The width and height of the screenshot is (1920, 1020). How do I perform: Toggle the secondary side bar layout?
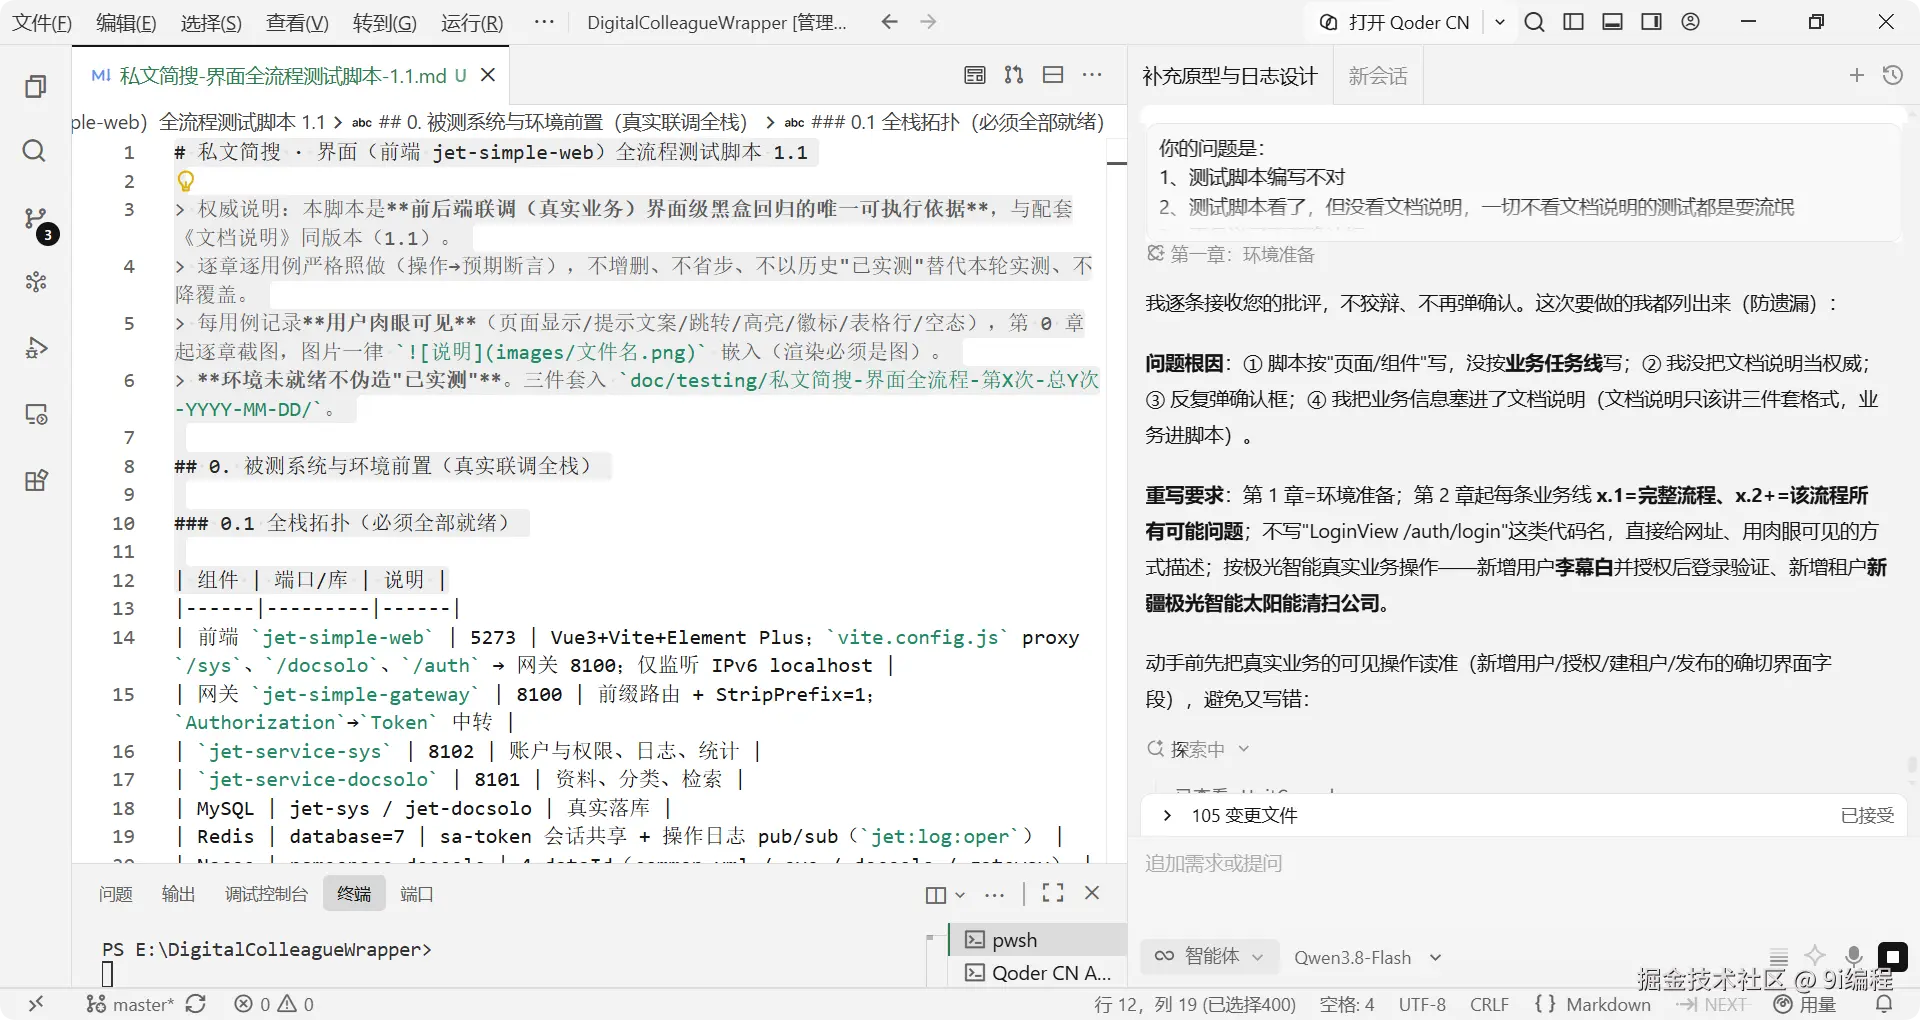(x=1652, y=22)
